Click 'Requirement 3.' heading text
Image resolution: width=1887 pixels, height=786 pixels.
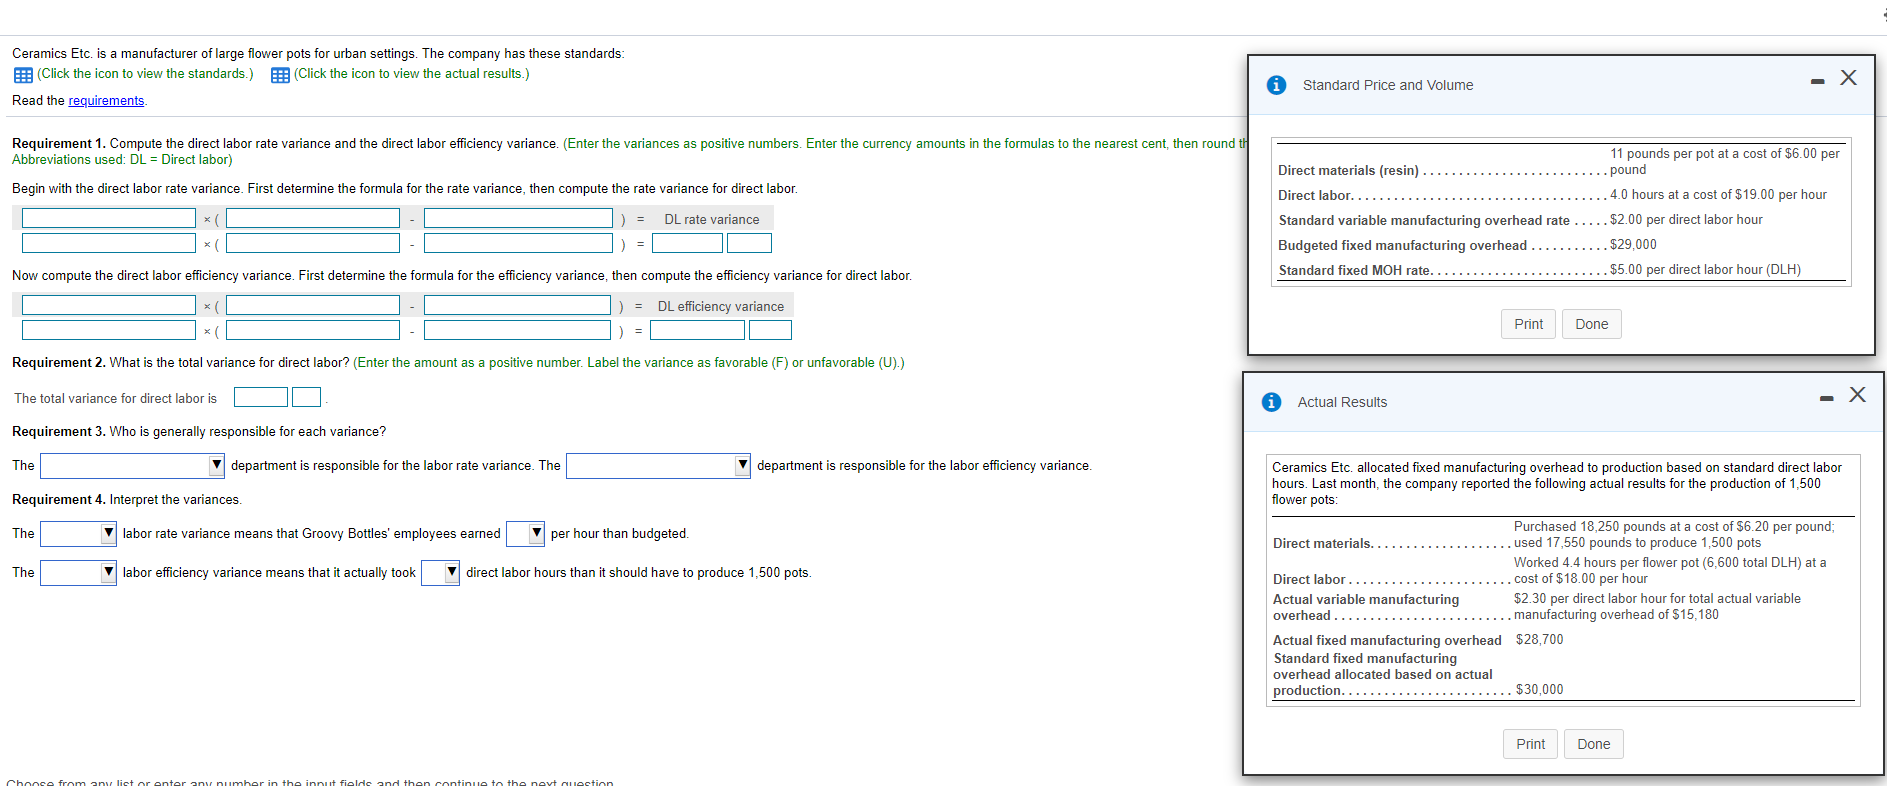(59, 432)
